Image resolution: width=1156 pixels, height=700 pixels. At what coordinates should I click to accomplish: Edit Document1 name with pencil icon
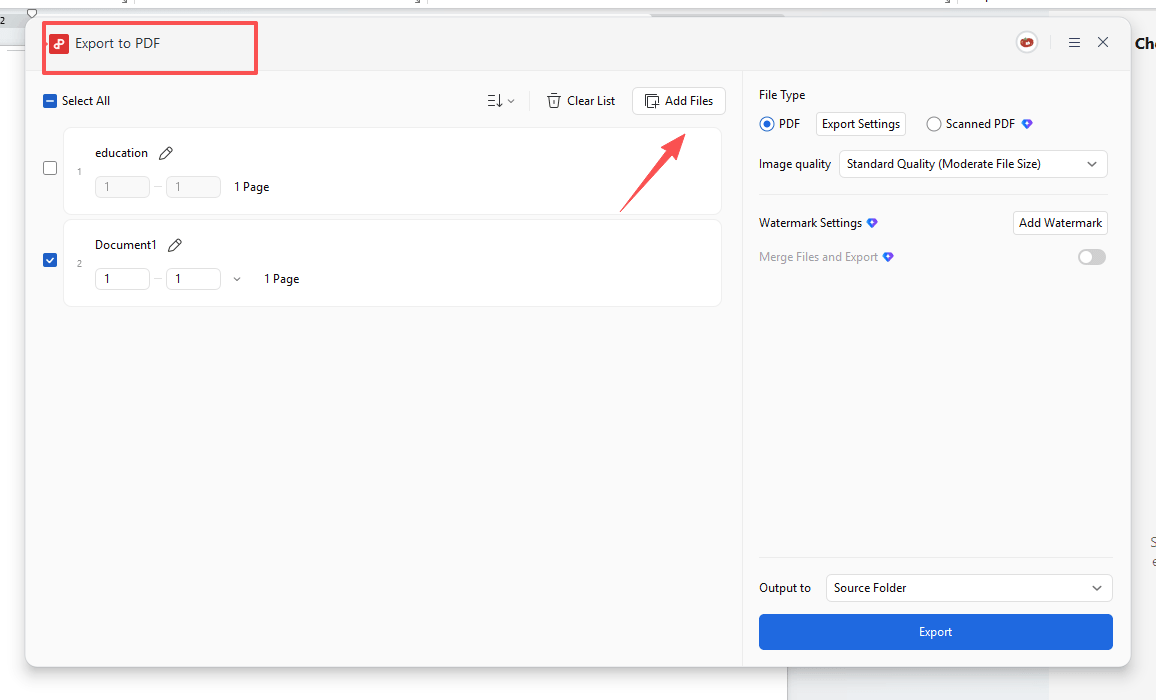click(175, 246)
